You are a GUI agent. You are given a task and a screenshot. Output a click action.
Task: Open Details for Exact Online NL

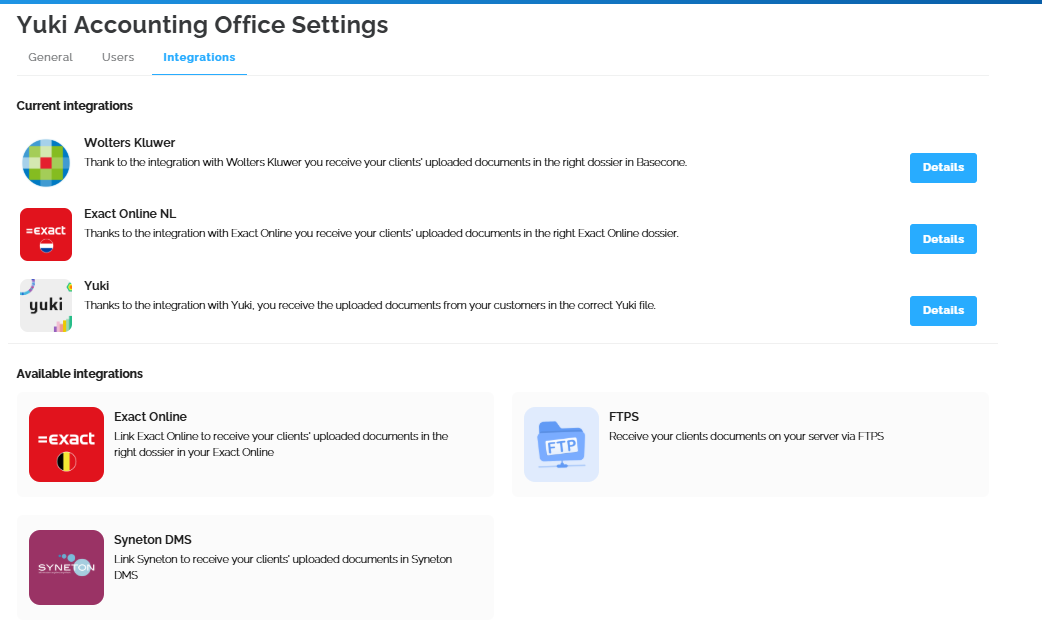click(943, 239)
